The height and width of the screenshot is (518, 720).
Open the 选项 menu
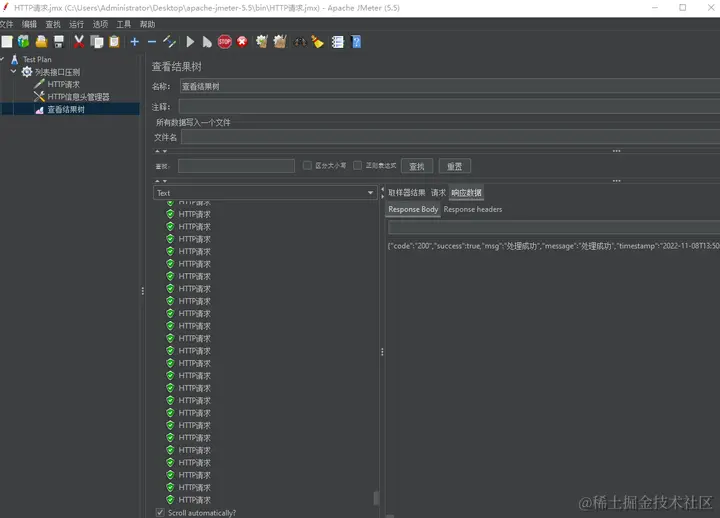[100, 24]
